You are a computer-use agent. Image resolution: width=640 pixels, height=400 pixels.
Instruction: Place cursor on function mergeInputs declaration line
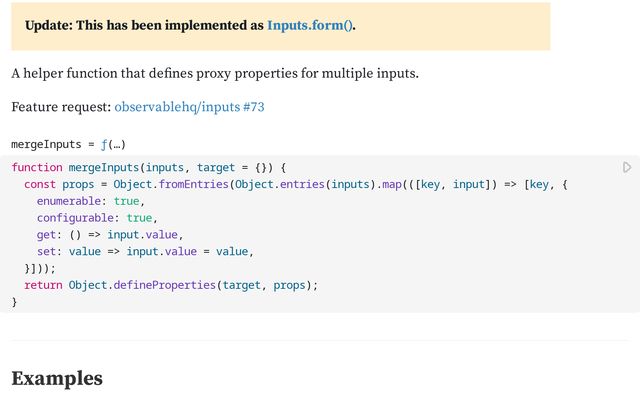tap(150, 168)
